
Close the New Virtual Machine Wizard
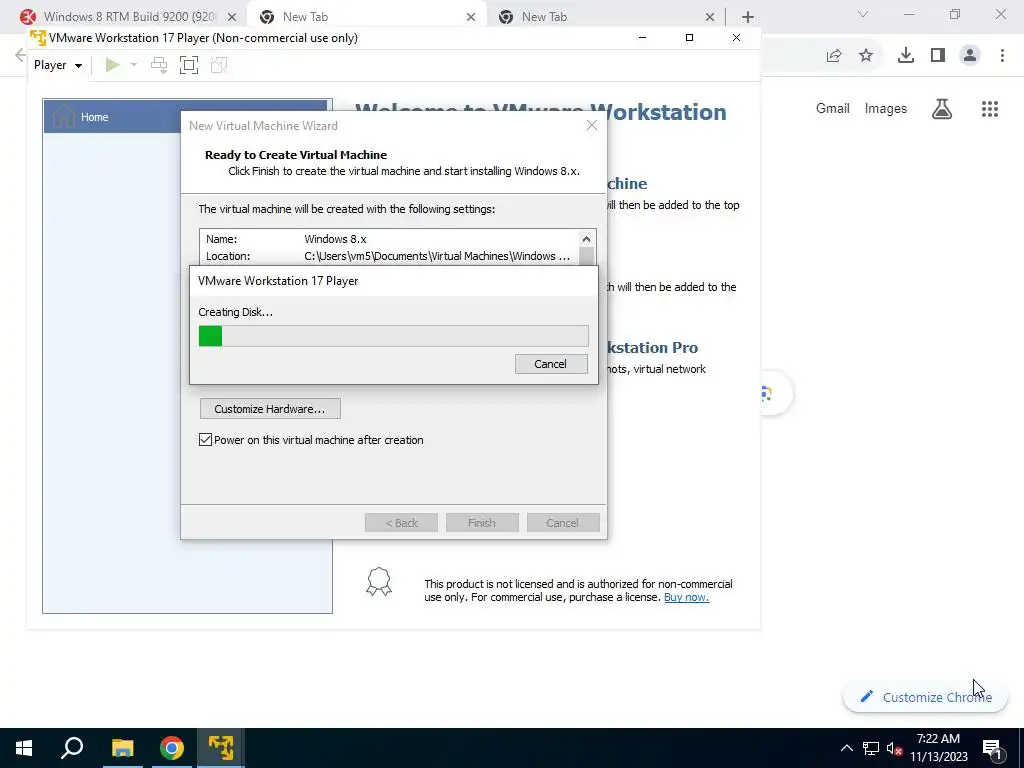click(x=592, y=125)
